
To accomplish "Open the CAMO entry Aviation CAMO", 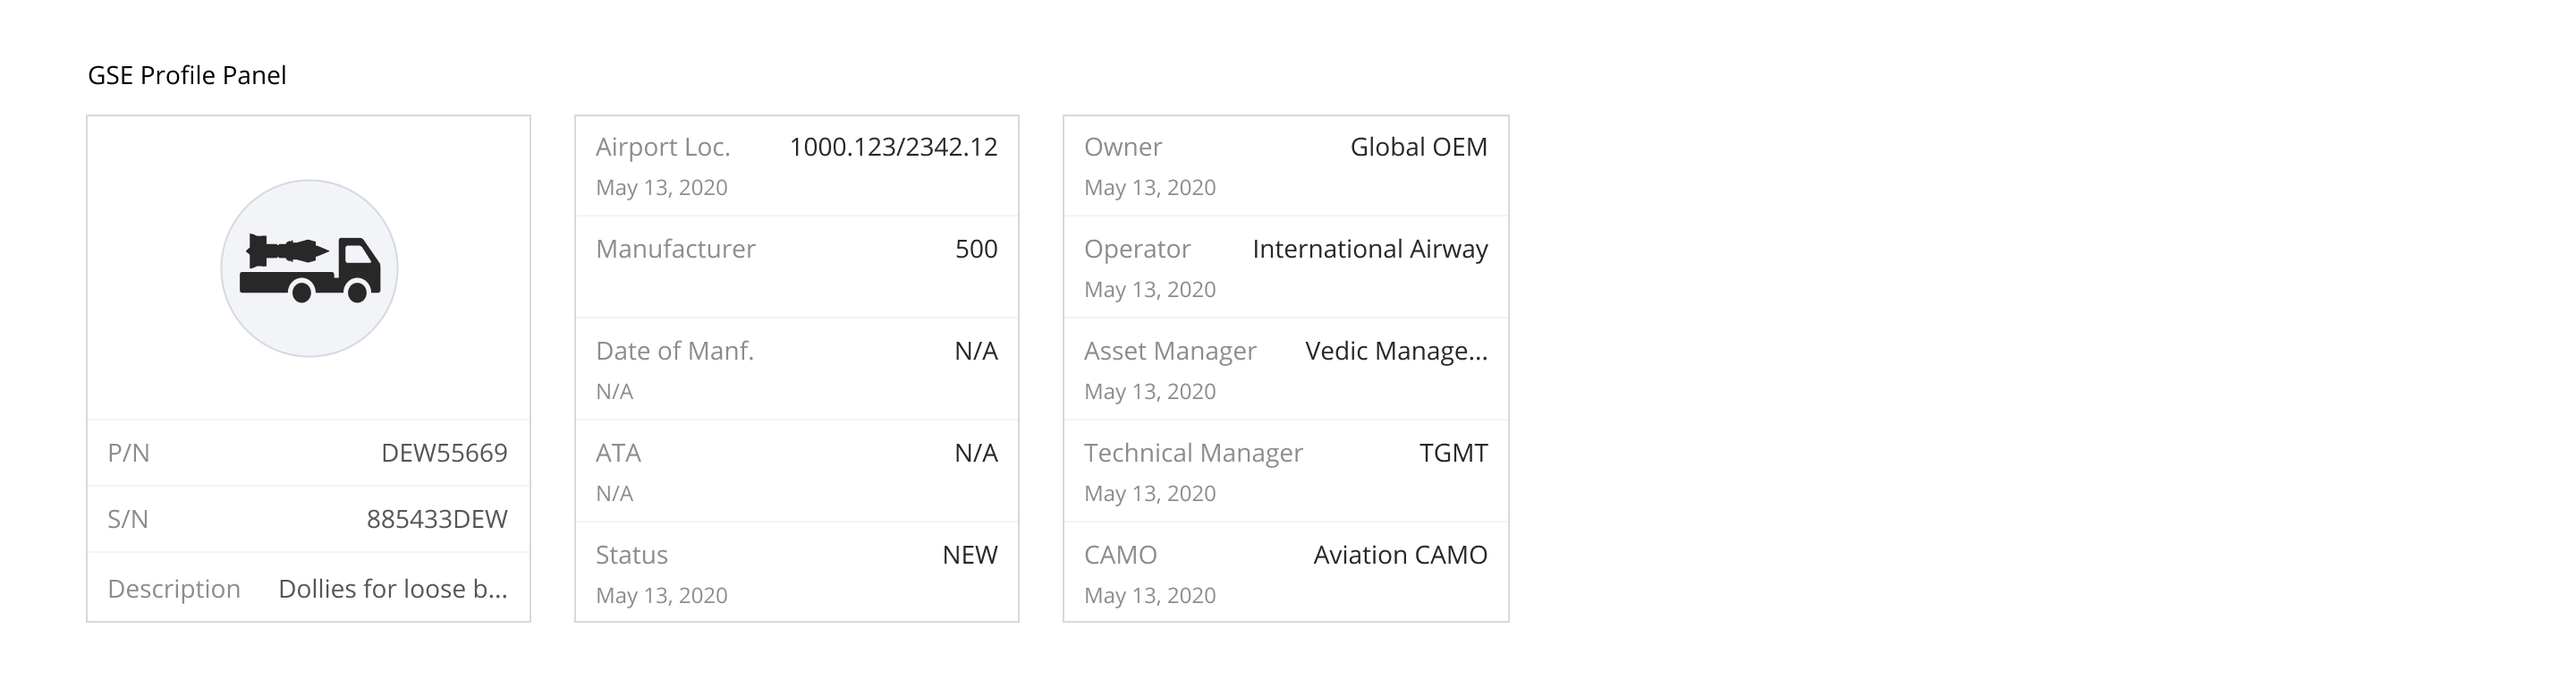I will coord(1400,555).
